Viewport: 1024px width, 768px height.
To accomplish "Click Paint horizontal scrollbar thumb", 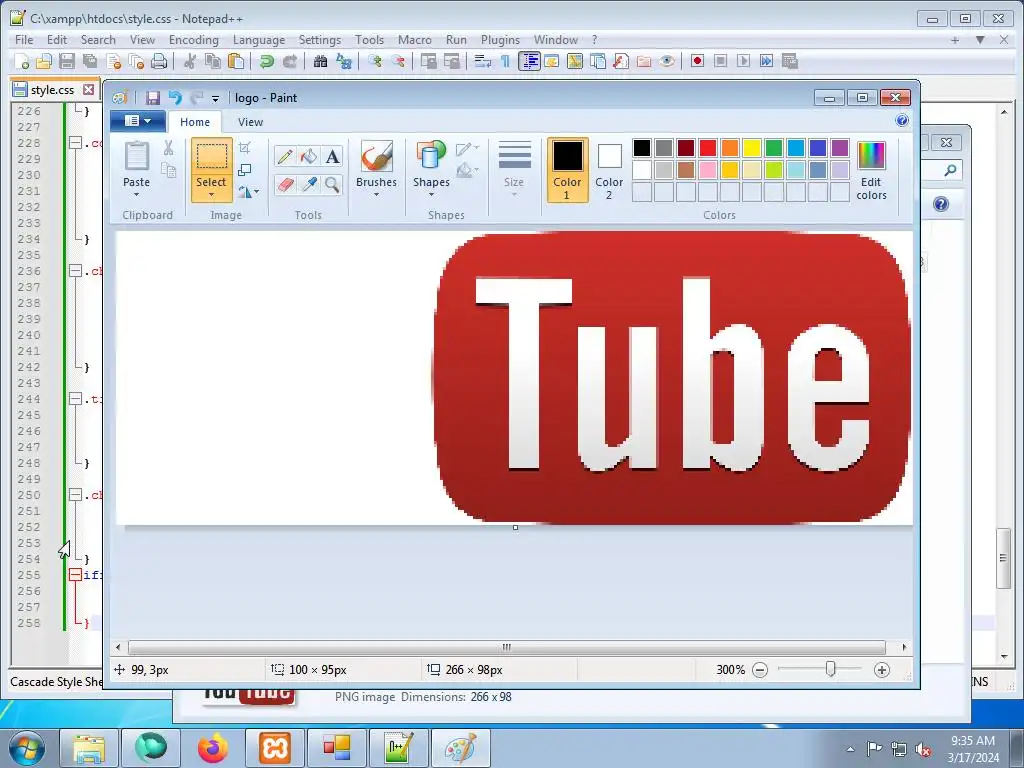I will (507, 647).
